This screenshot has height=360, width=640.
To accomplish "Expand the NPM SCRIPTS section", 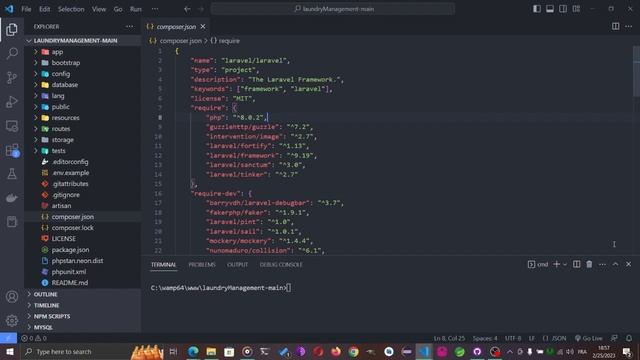I will [x=52, y=316].
